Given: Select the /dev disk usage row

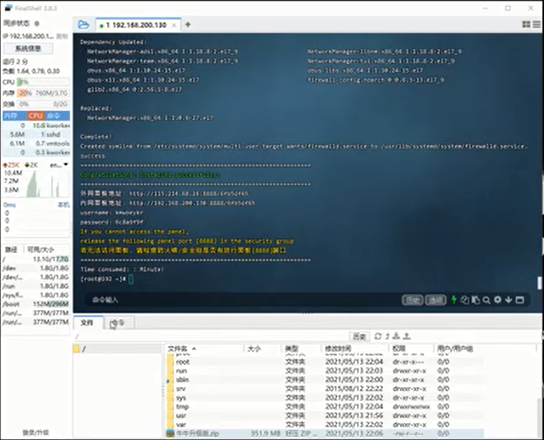Looking at the screenshot, I should [x=35, y=268].
